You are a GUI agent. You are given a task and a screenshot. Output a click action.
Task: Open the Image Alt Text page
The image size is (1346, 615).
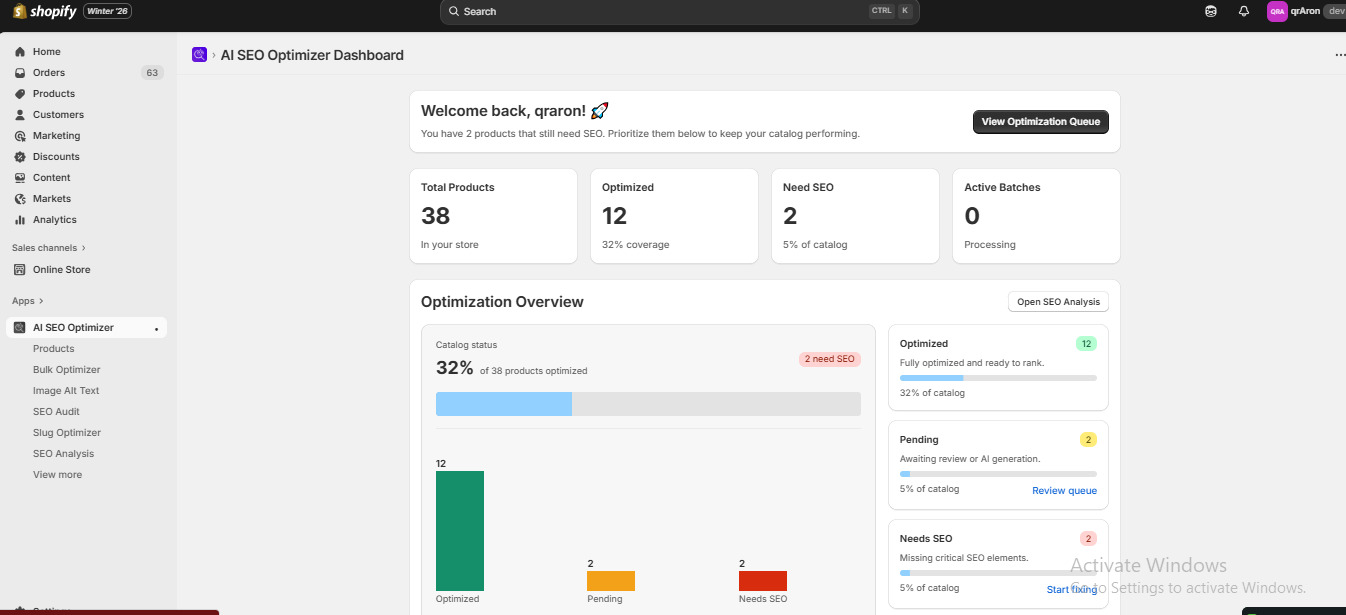coord(66,391)
